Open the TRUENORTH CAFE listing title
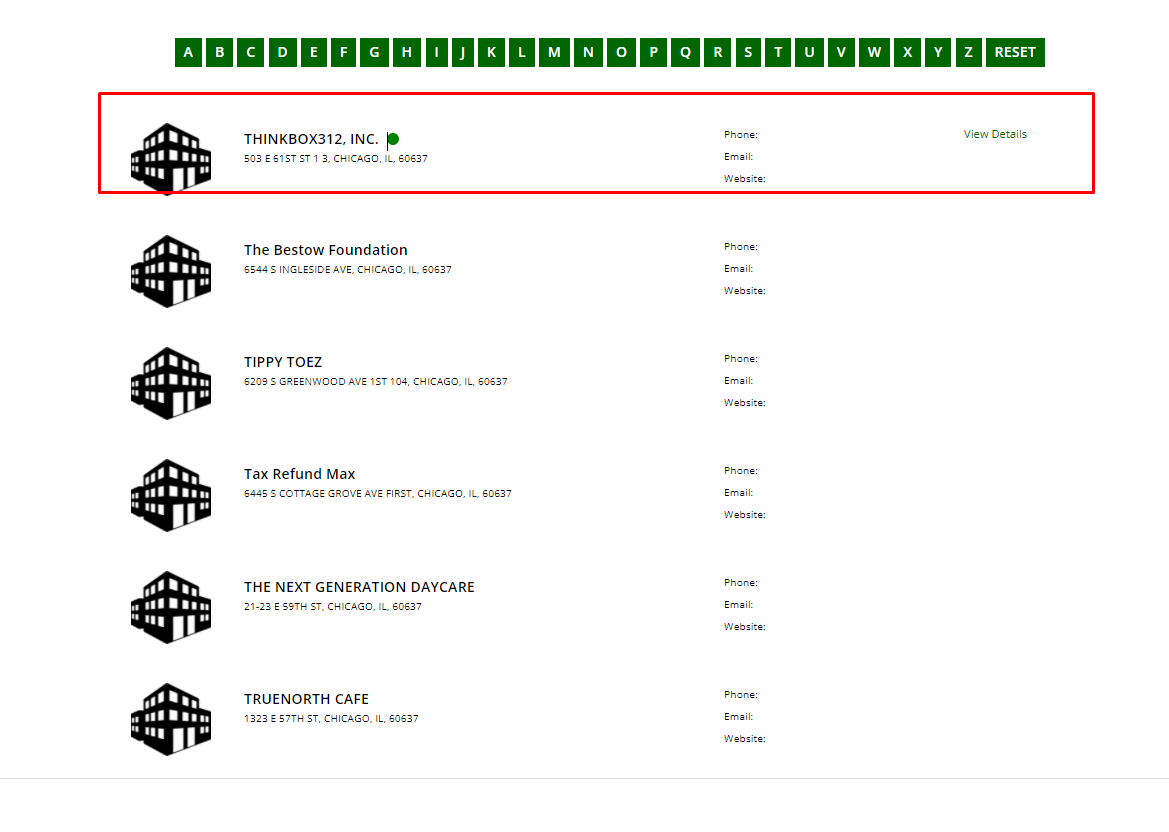 pyautogui.click(x=306, y=699)
